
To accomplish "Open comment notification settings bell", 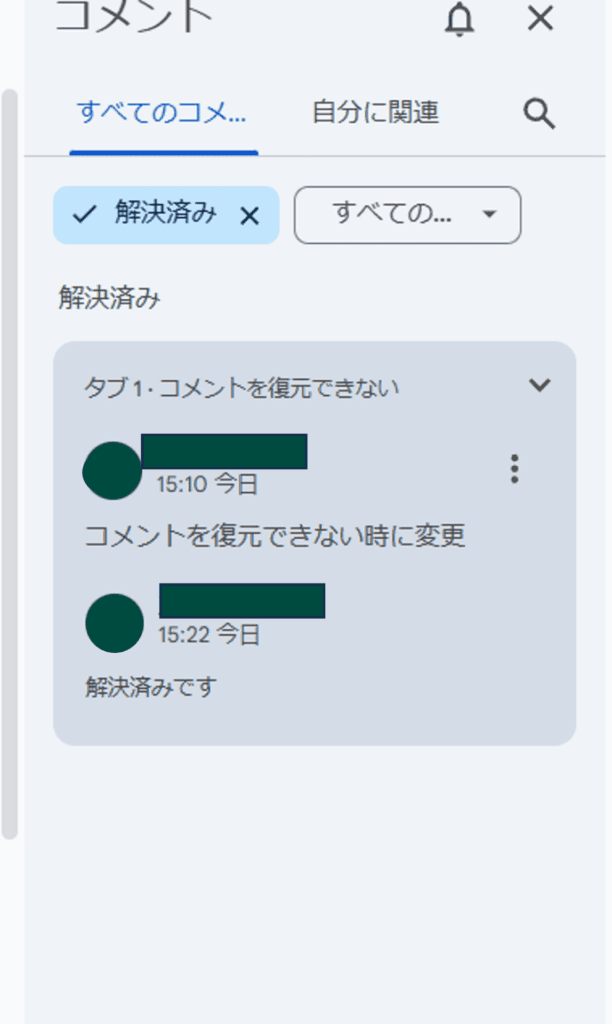I will coord(459,18).
